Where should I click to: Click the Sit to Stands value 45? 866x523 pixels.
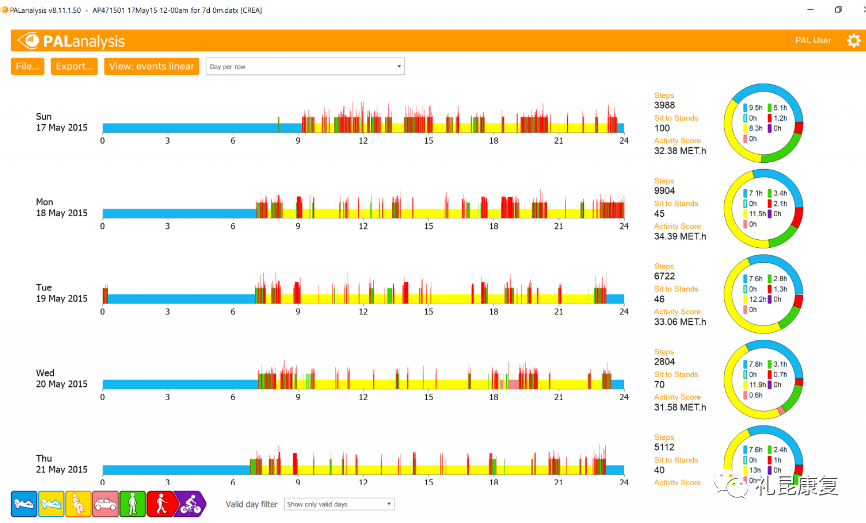click(659, 214)
